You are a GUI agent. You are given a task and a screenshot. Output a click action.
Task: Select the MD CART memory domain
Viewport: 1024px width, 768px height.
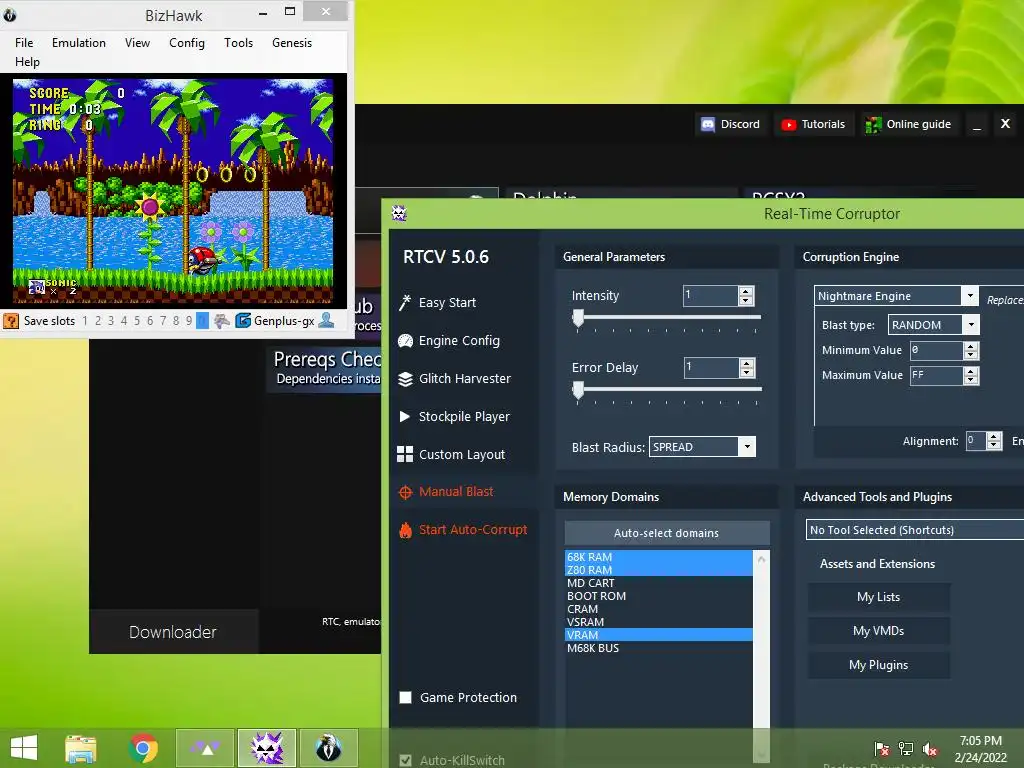658,583
